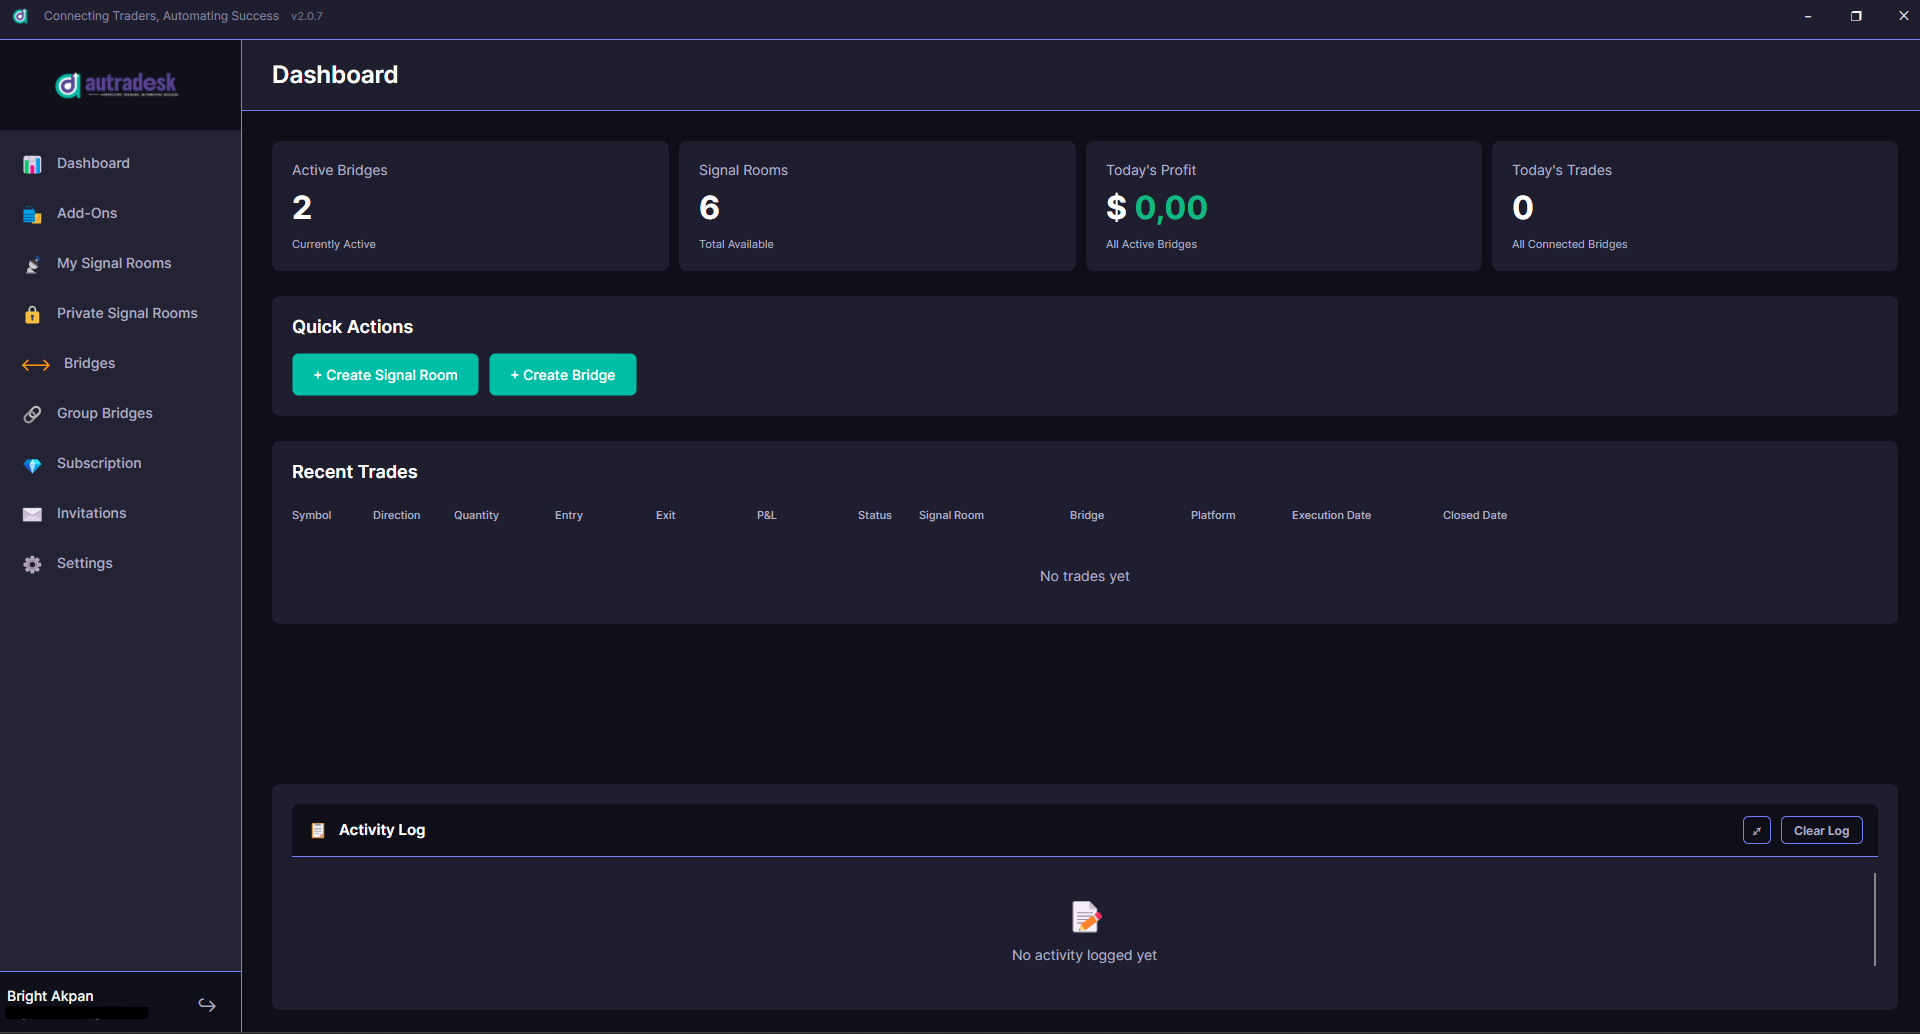Click the Active Bridges summary card

470,206
